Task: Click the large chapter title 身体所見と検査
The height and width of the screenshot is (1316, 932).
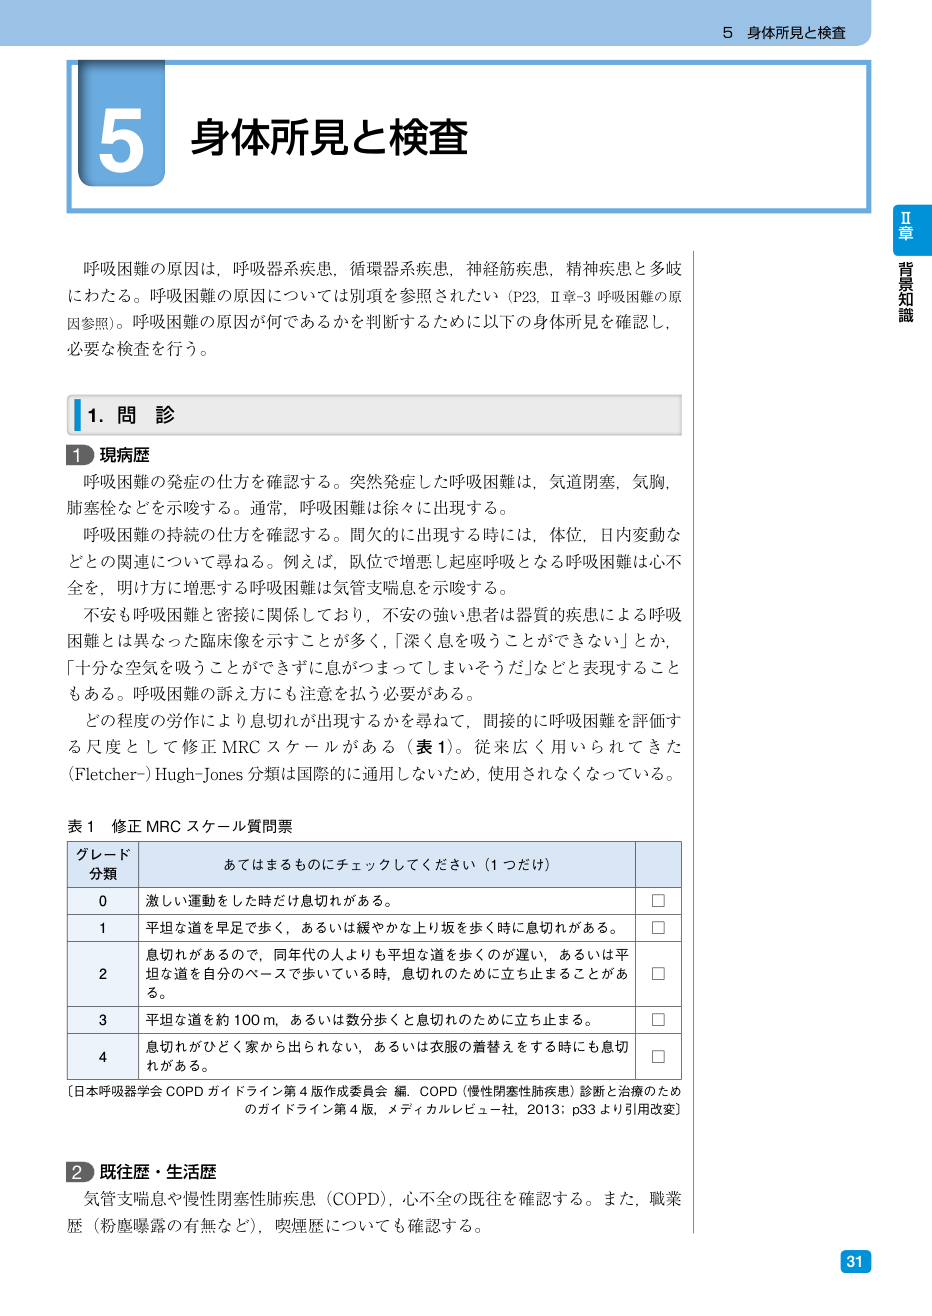Action: [x=329, y=138]
